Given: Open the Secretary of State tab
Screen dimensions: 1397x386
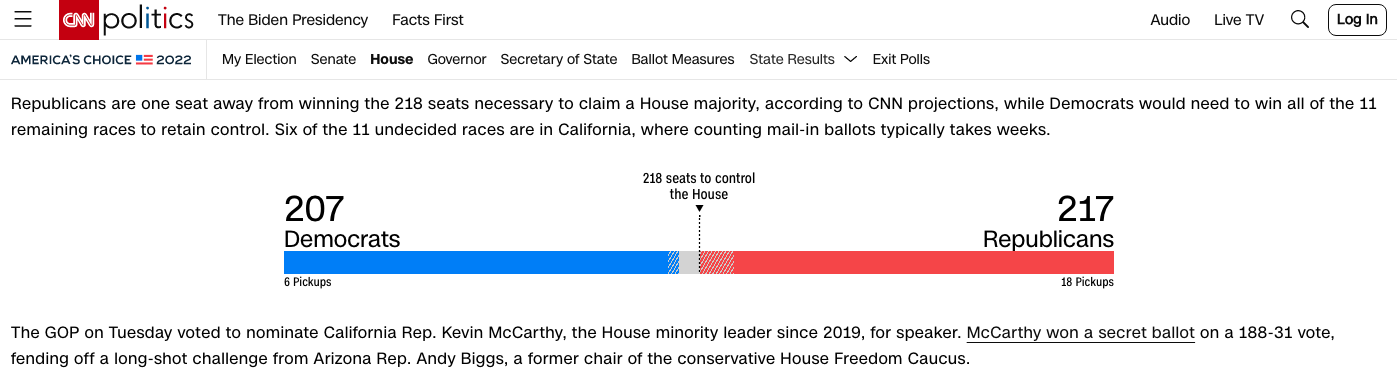Looking at the screenshot, I should point(559,59).
